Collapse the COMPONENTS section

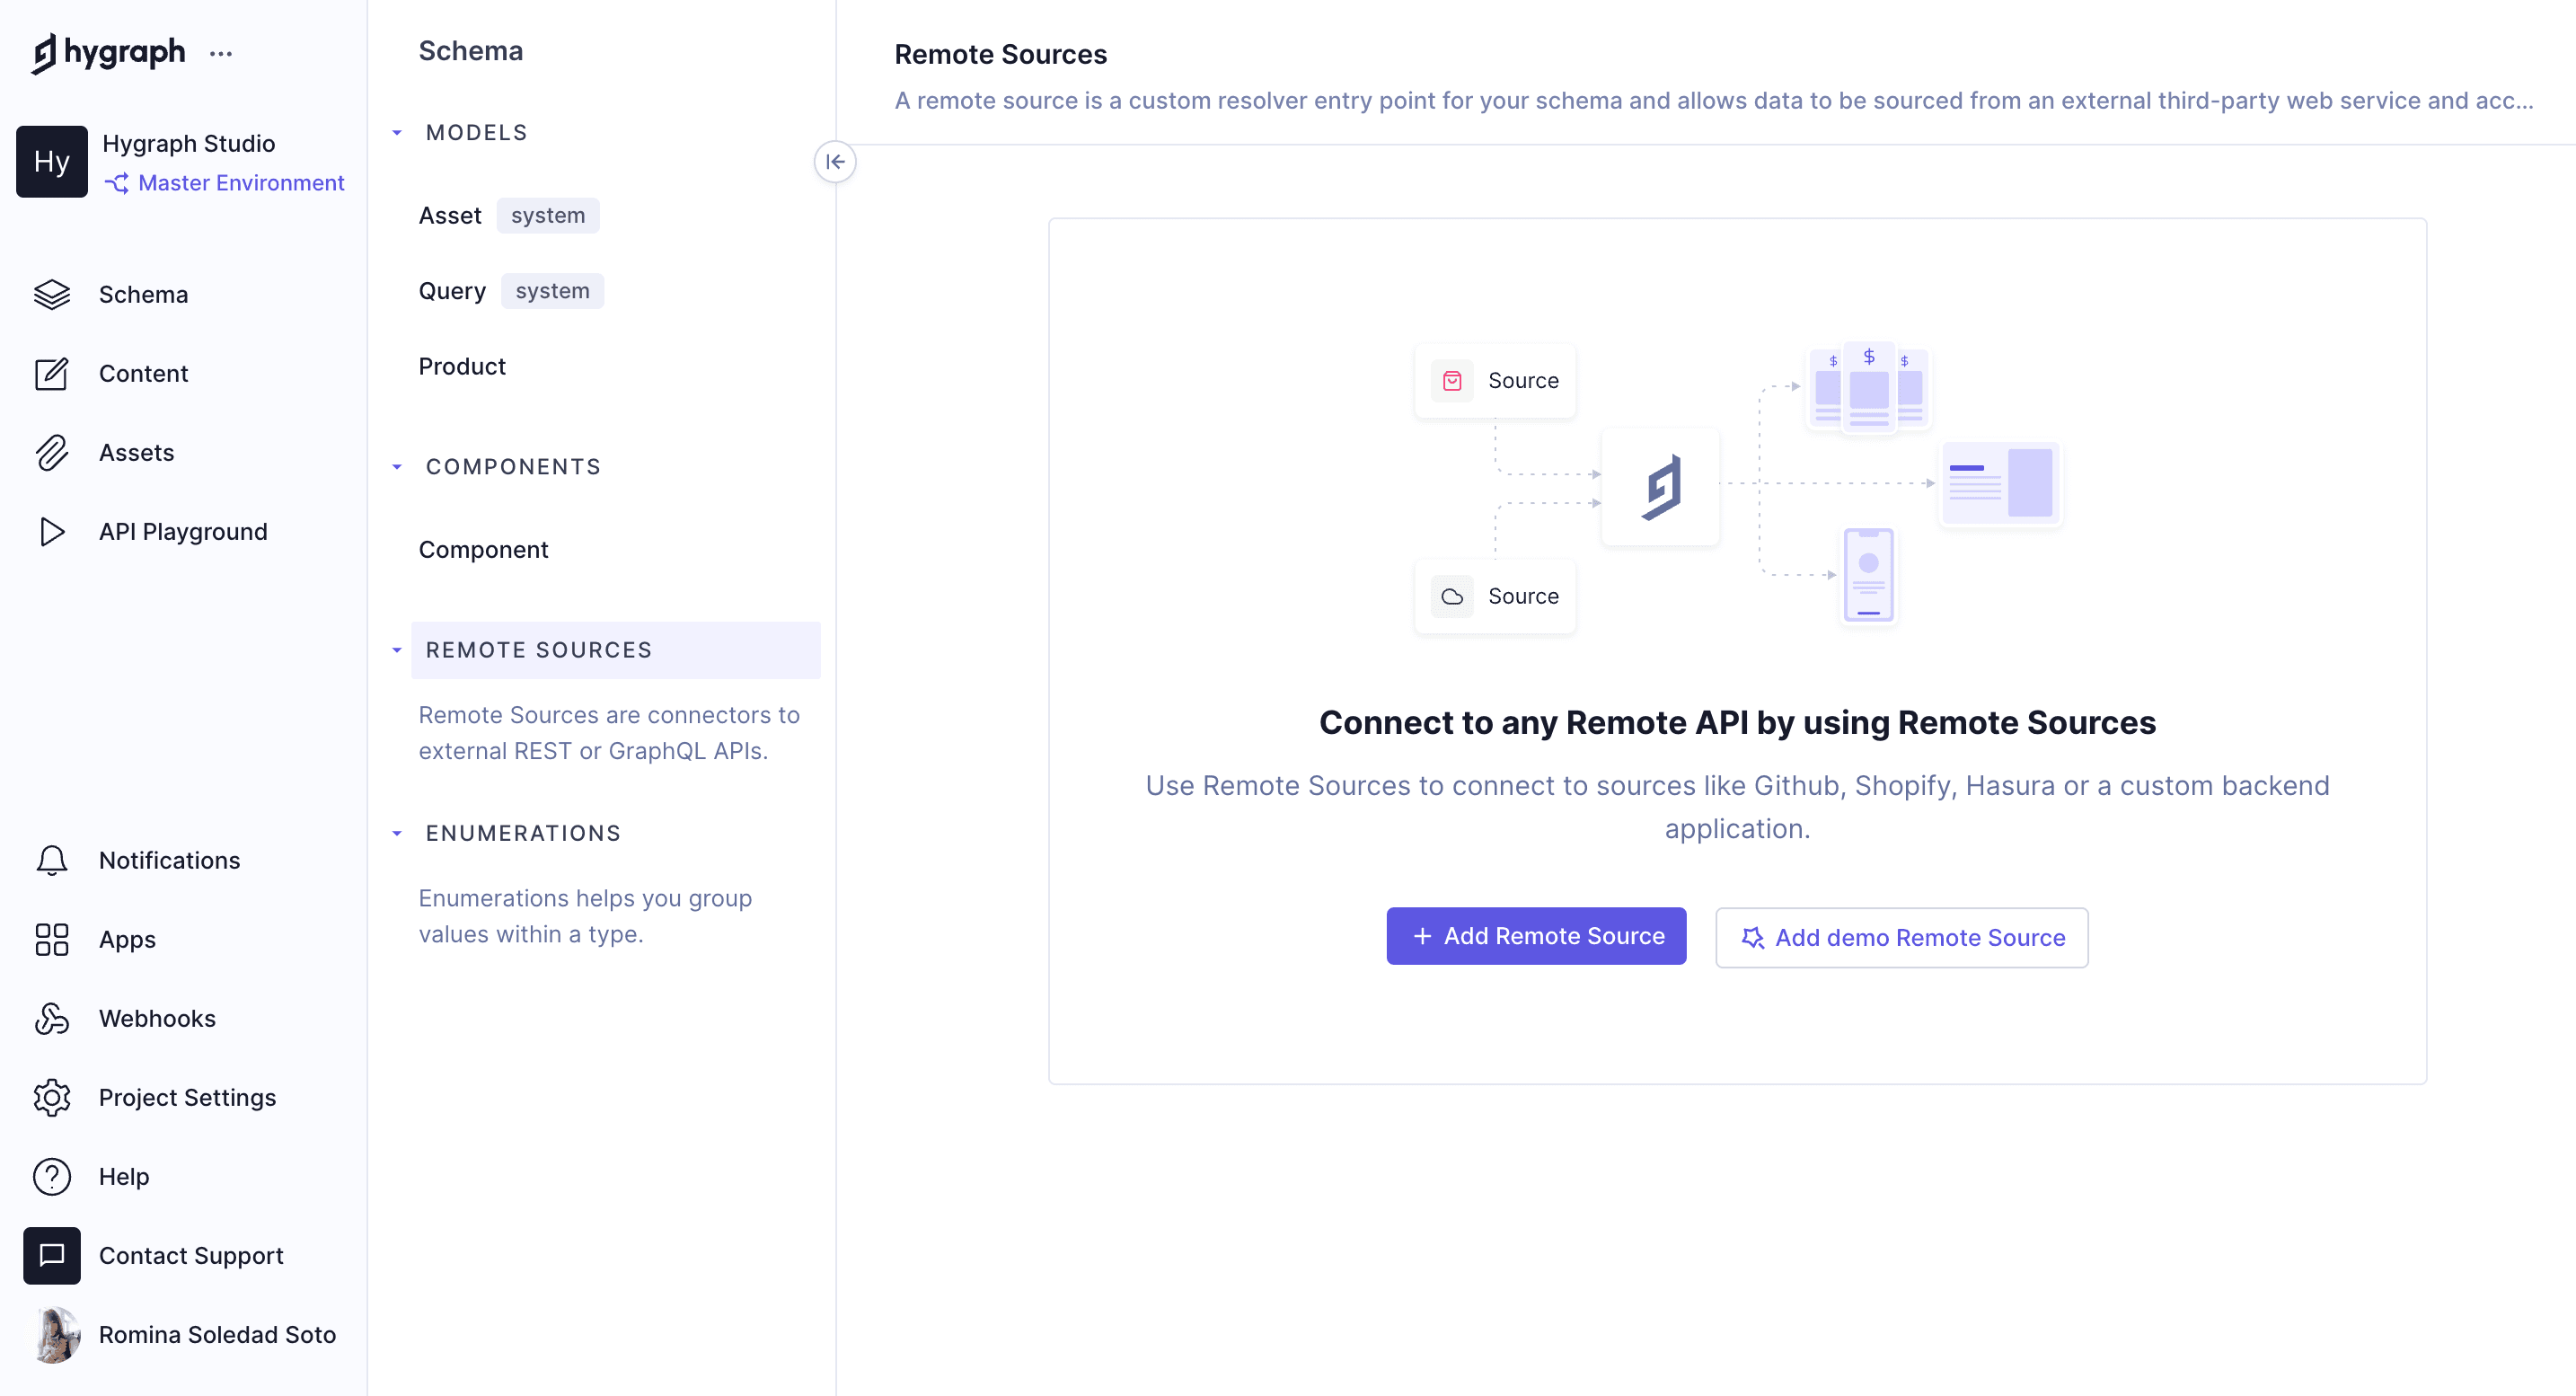click(397, 466)
